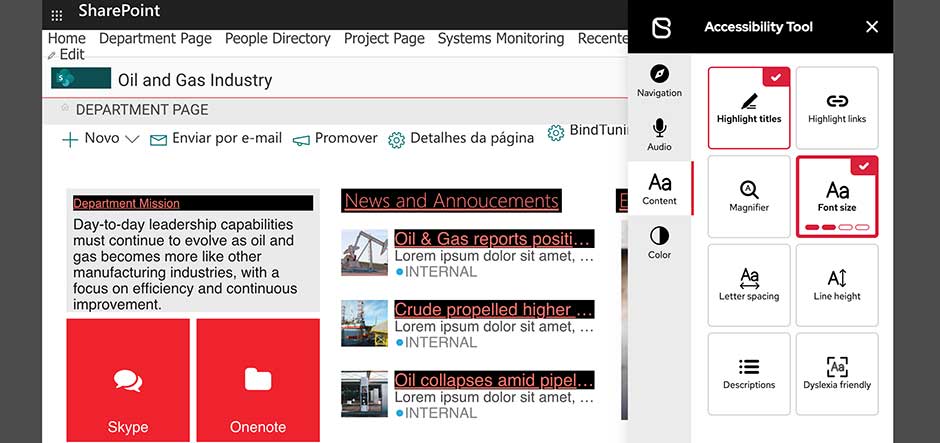The height and width of the screenshot is (443, 940).
Task: Toggle the Magnifier option
Action: coord(749,196)
